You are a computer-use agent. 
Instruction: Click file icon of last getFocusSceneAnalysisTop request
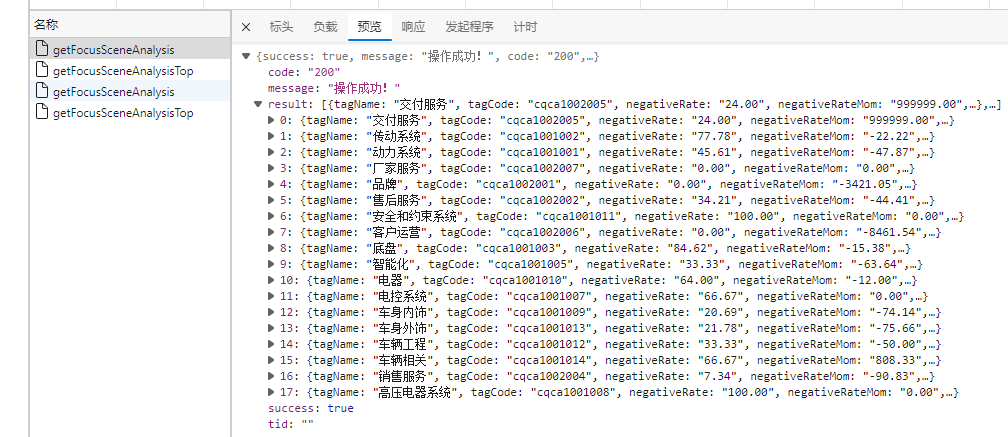coord(41,112)
